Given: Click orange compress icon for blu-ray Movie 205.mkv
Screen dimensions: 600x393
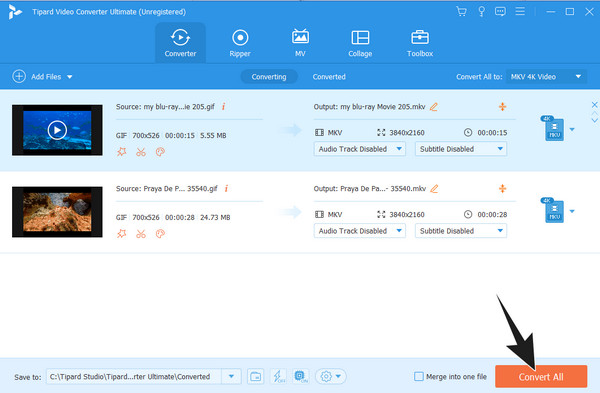Looking at the screenshot, I should point(502,107).
